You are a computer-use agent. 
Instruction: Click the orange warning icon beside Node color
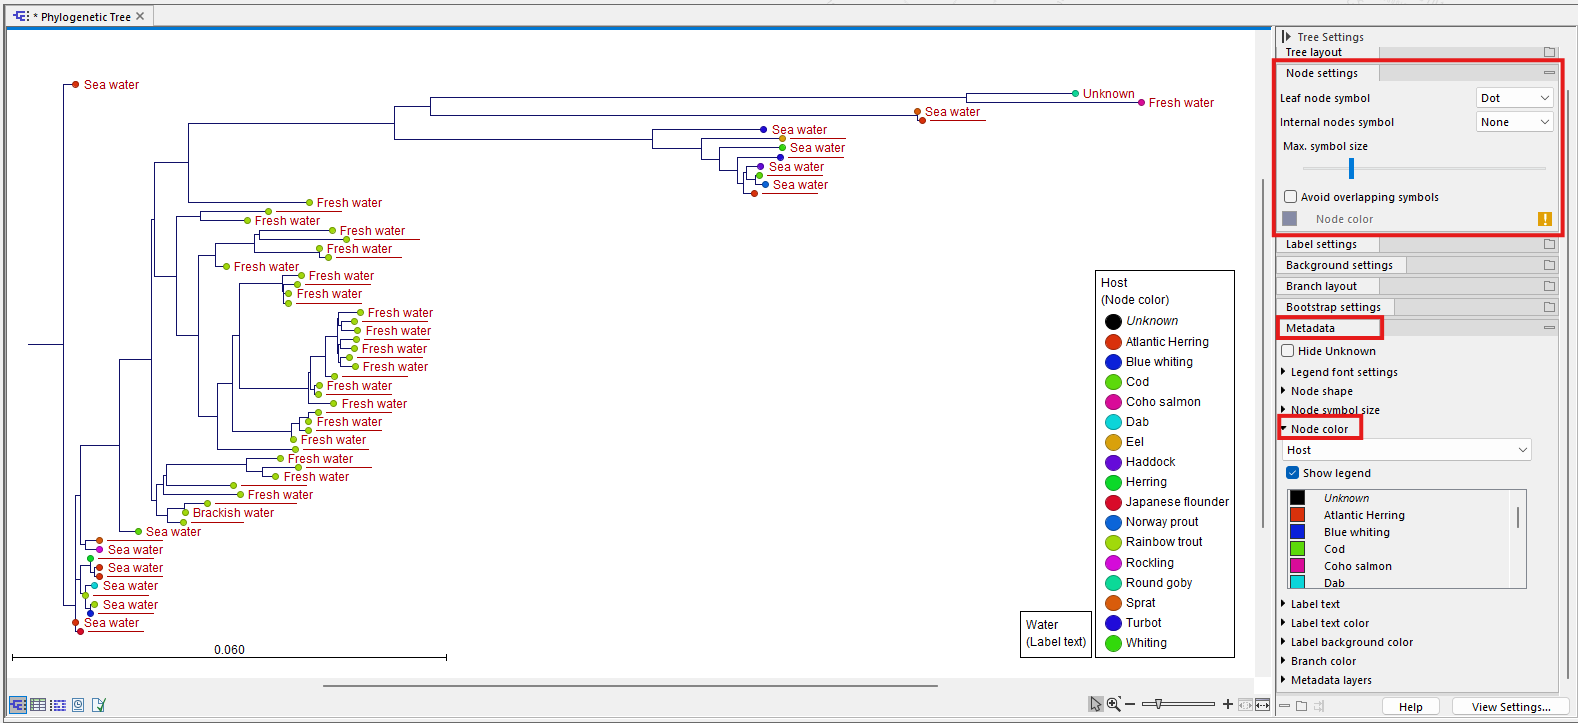[x=1544, y=219]
